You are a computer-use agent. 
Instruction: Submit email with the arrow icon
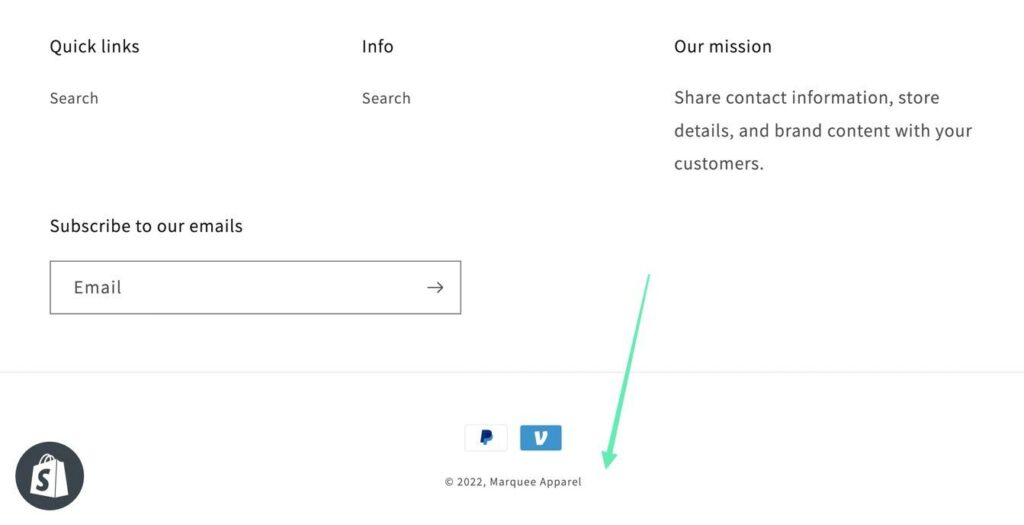tap(435, 288)
